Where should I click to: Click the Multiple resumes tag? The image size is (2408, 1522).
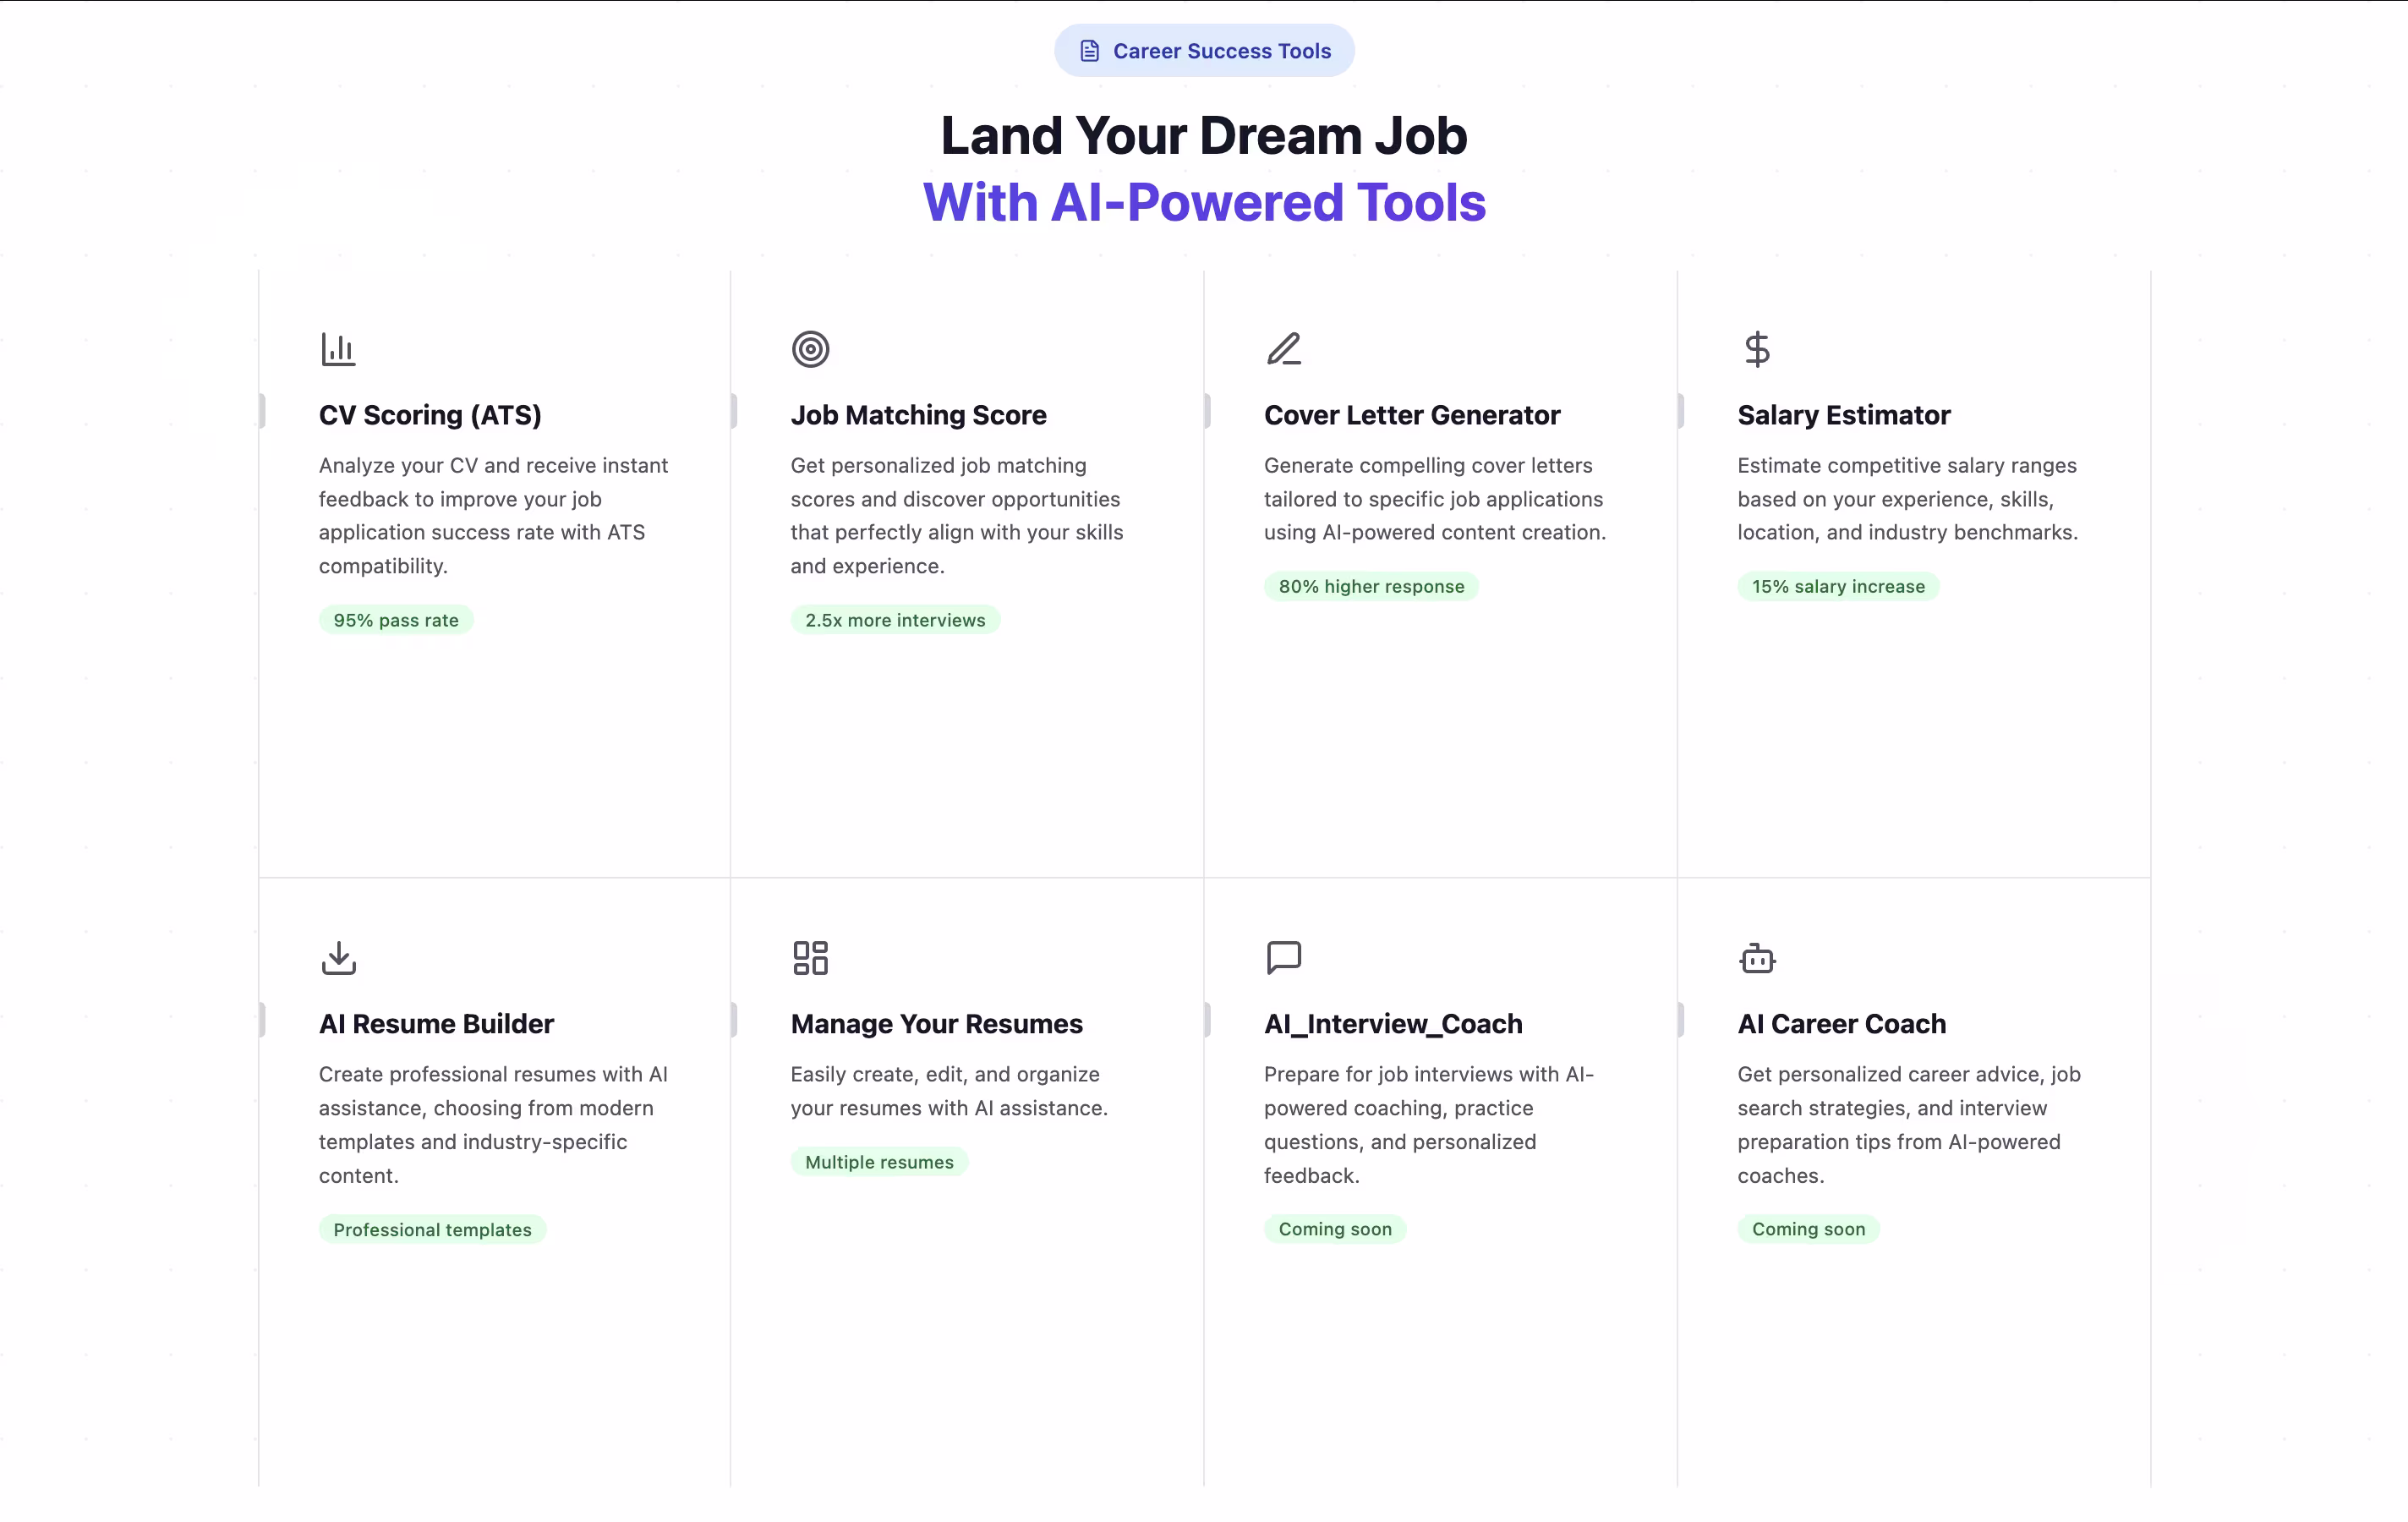point(879,1162)
